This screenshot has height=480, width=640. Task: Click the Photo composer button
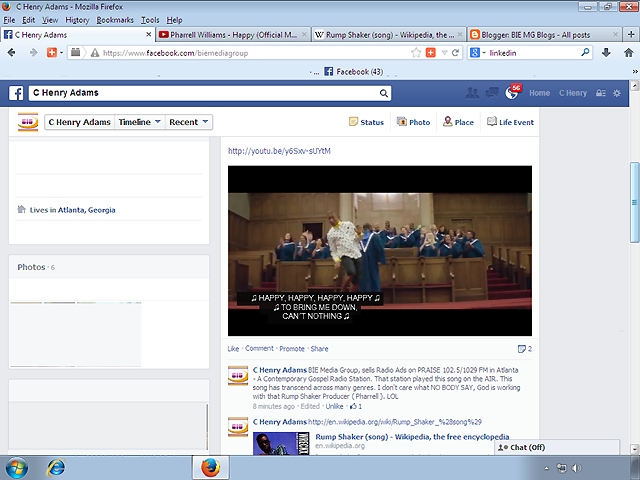click(x=413, y=122)
